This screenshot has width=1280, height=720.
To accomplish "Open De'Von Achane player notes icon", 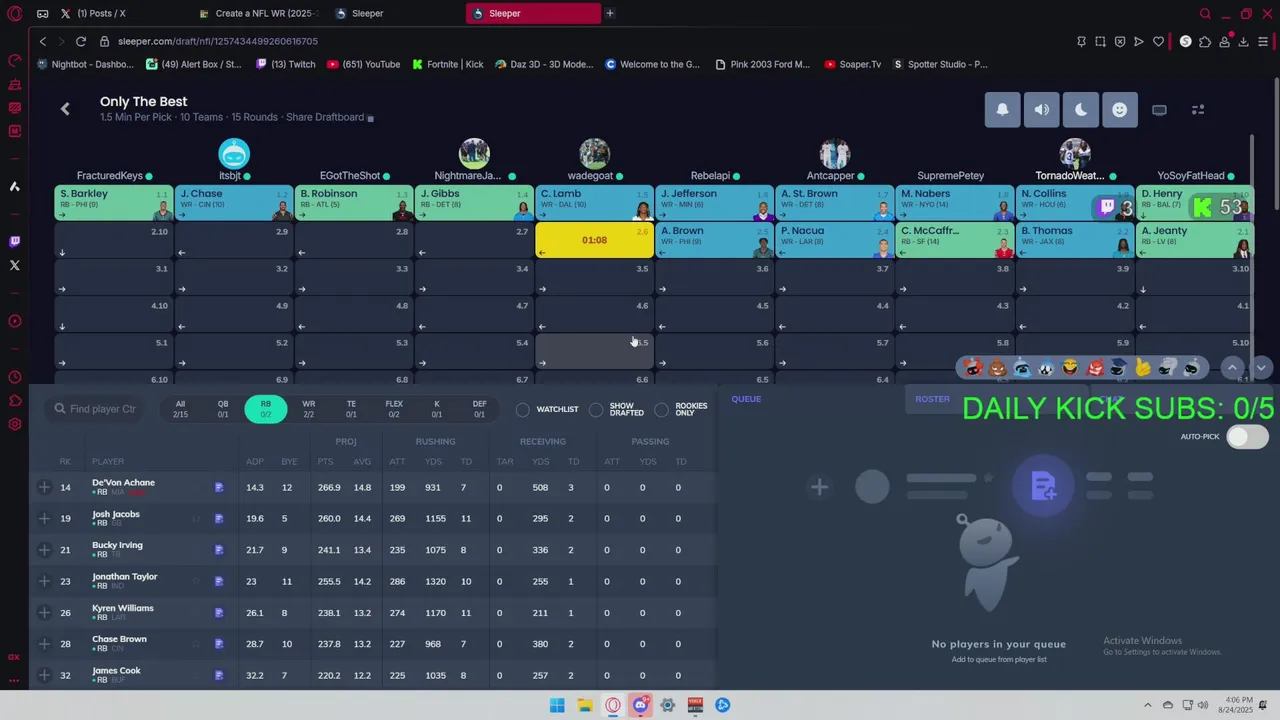I will (219, 488).
